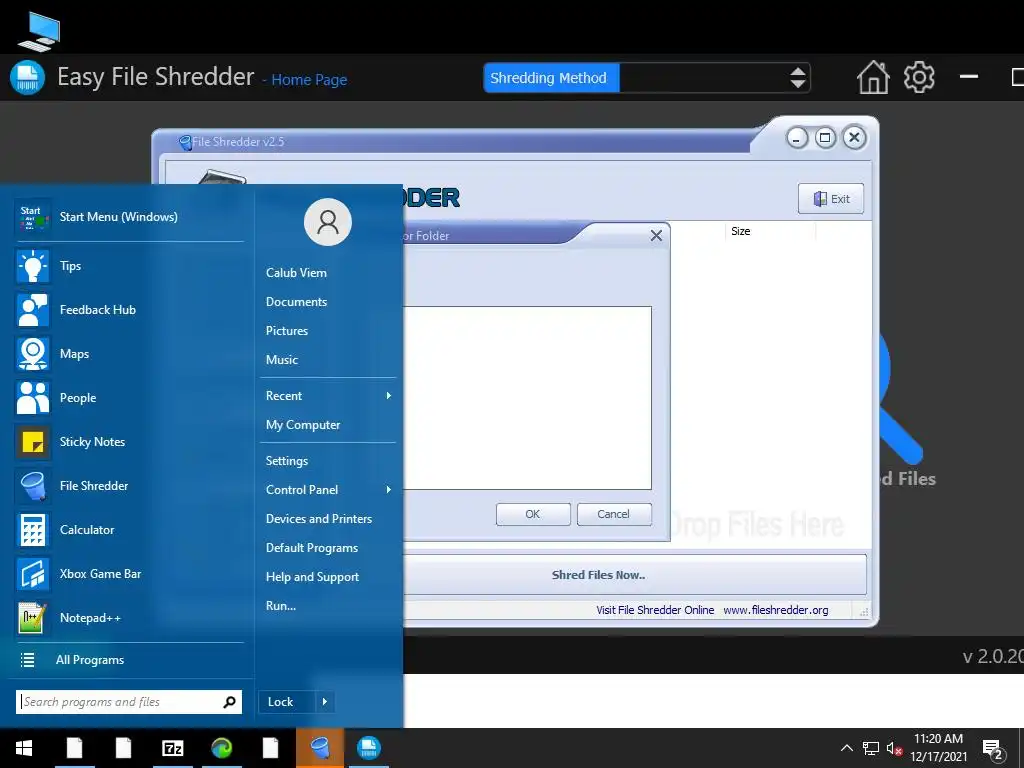This screenshot has width=1024, height=768.
Task: Click the Tips lightbulb icon
Action: coord(33,266)
